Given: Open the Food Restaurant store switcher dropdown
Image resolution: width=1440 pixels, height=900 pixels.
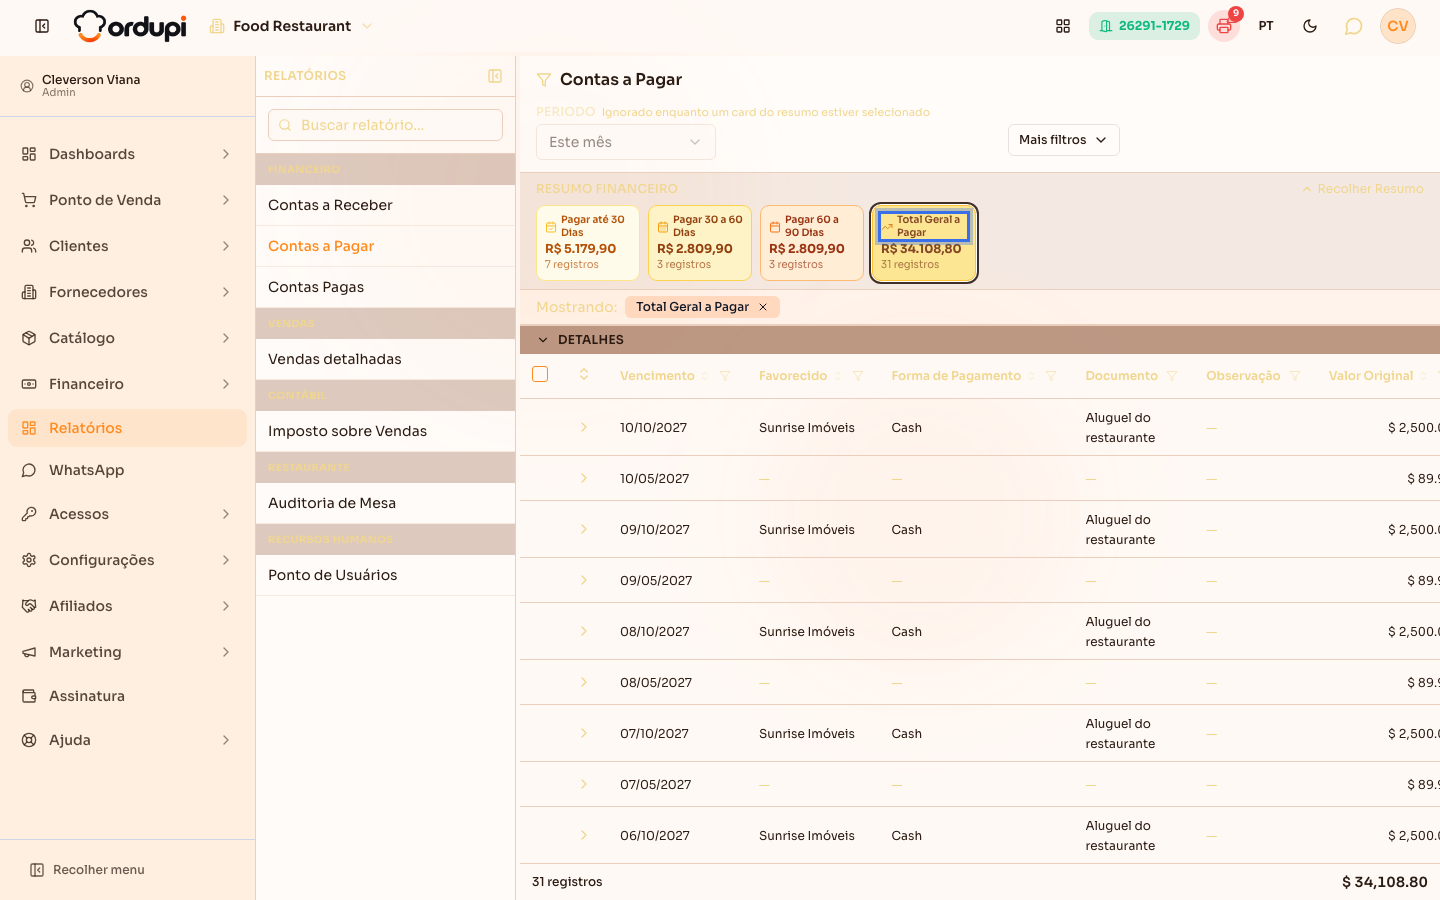Looking at the screenshot, I should [291, 26].
